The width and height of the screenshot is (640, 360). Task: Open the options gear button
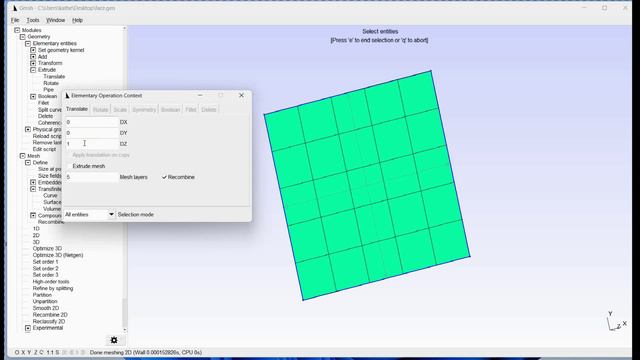click(114, 340)
